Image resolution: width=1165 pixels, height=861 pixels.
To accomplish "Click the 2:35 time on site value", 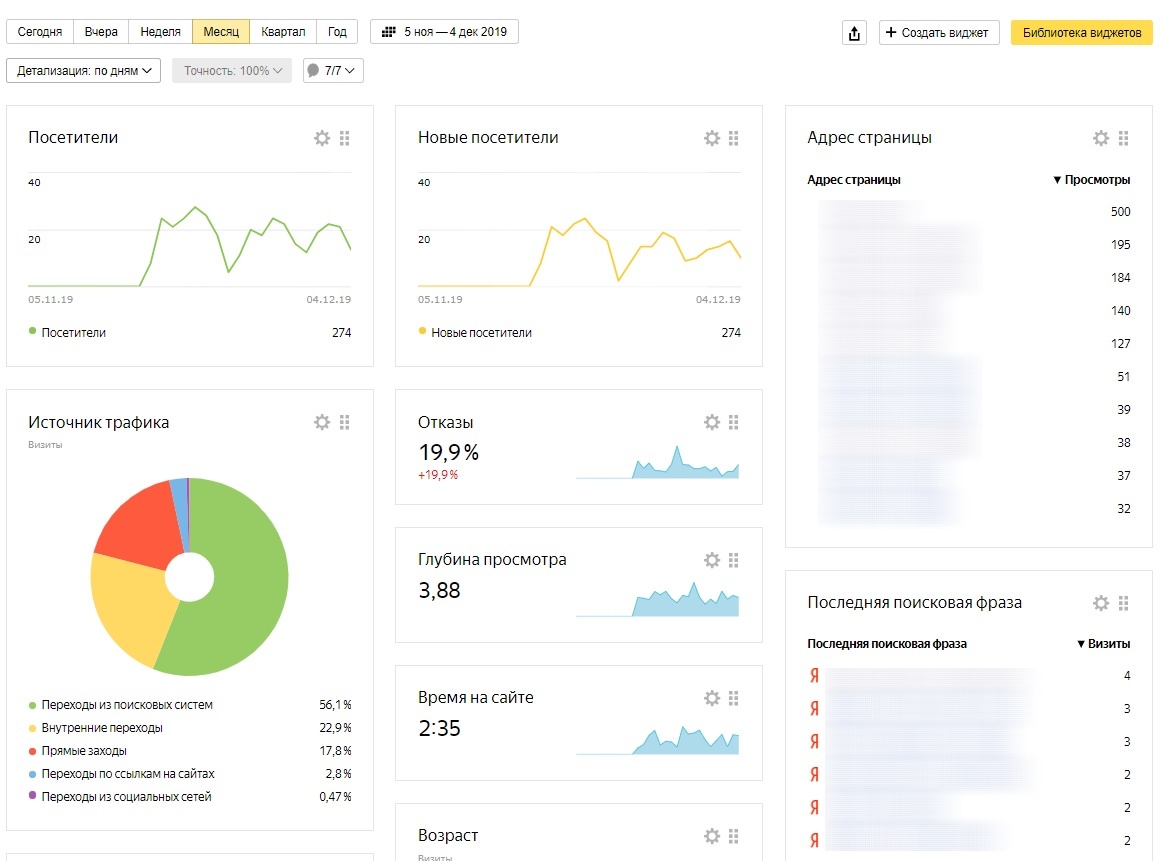I will pyautogui.click(x=439, y=728).
